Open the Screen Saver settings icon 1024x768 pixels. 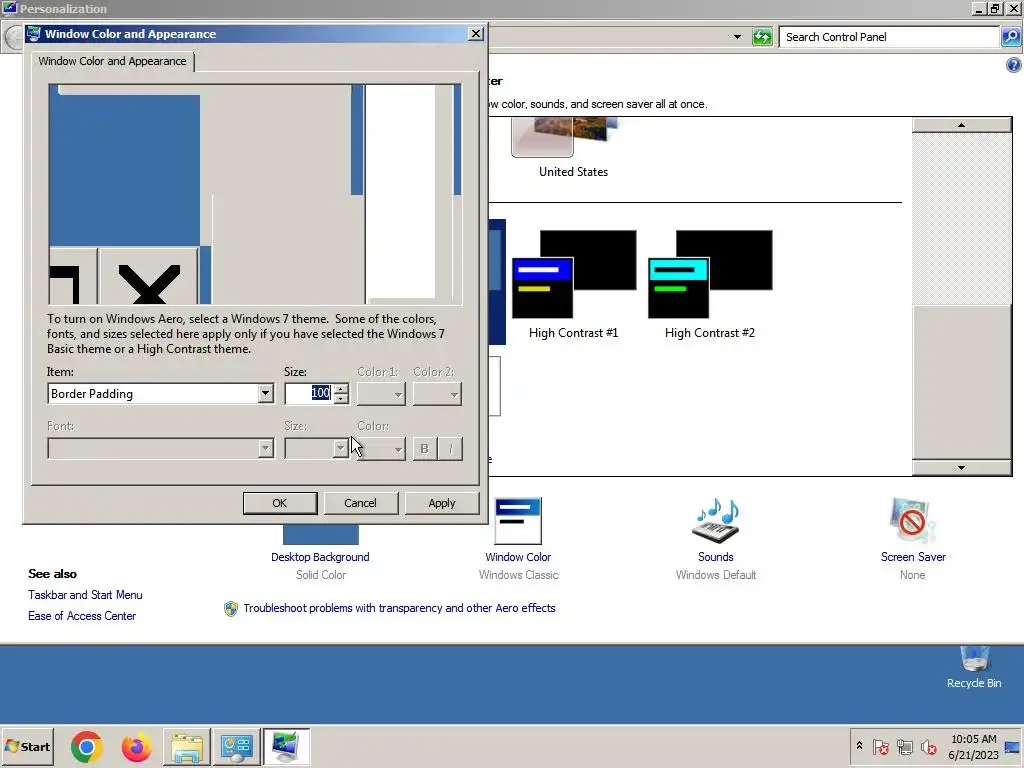click(x=912, y=520)
